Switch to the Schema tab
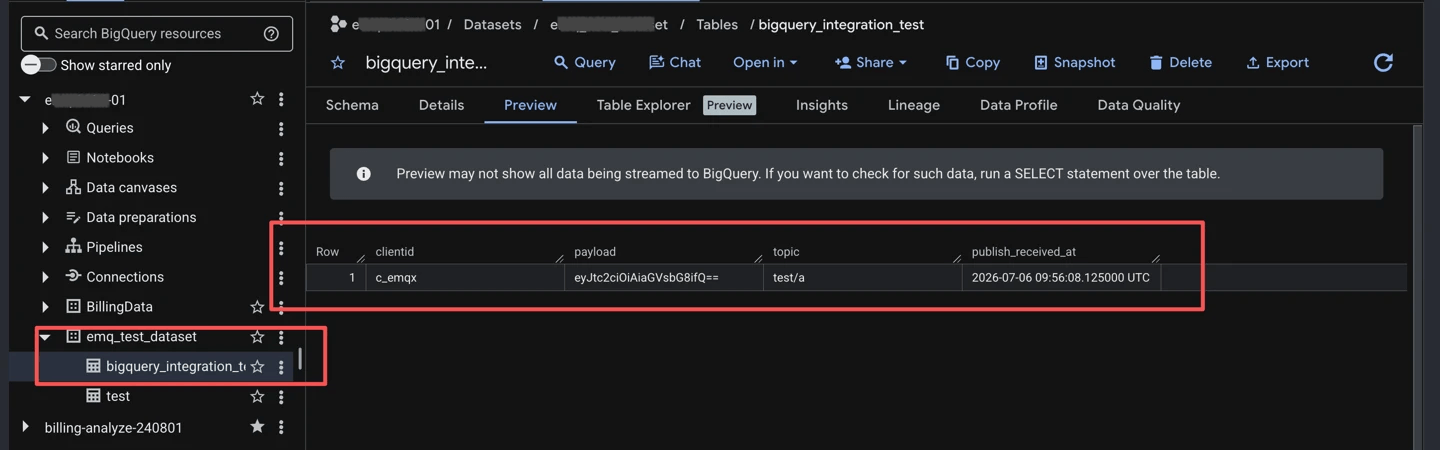 pyautogui.click(x=352, y=105)
